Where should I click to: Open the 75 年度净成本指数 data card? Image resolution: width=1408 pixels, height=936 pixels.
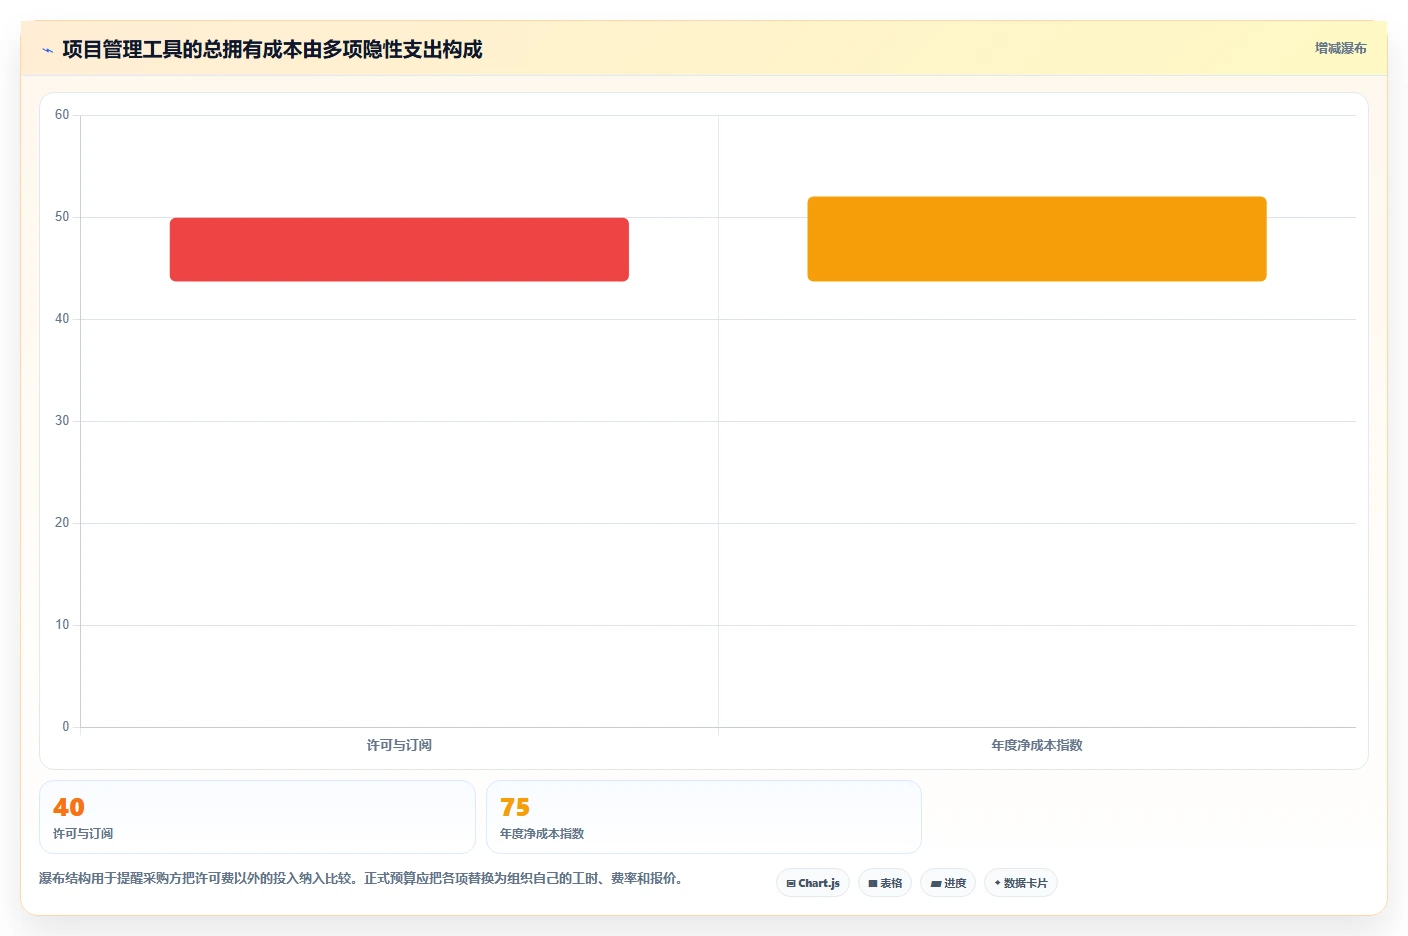tap(704, 817)
